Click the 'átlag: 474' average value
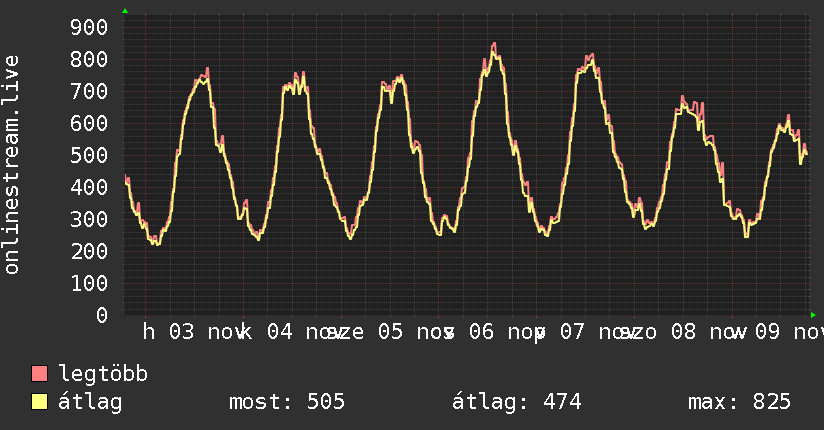 click(x=517, y=402)
